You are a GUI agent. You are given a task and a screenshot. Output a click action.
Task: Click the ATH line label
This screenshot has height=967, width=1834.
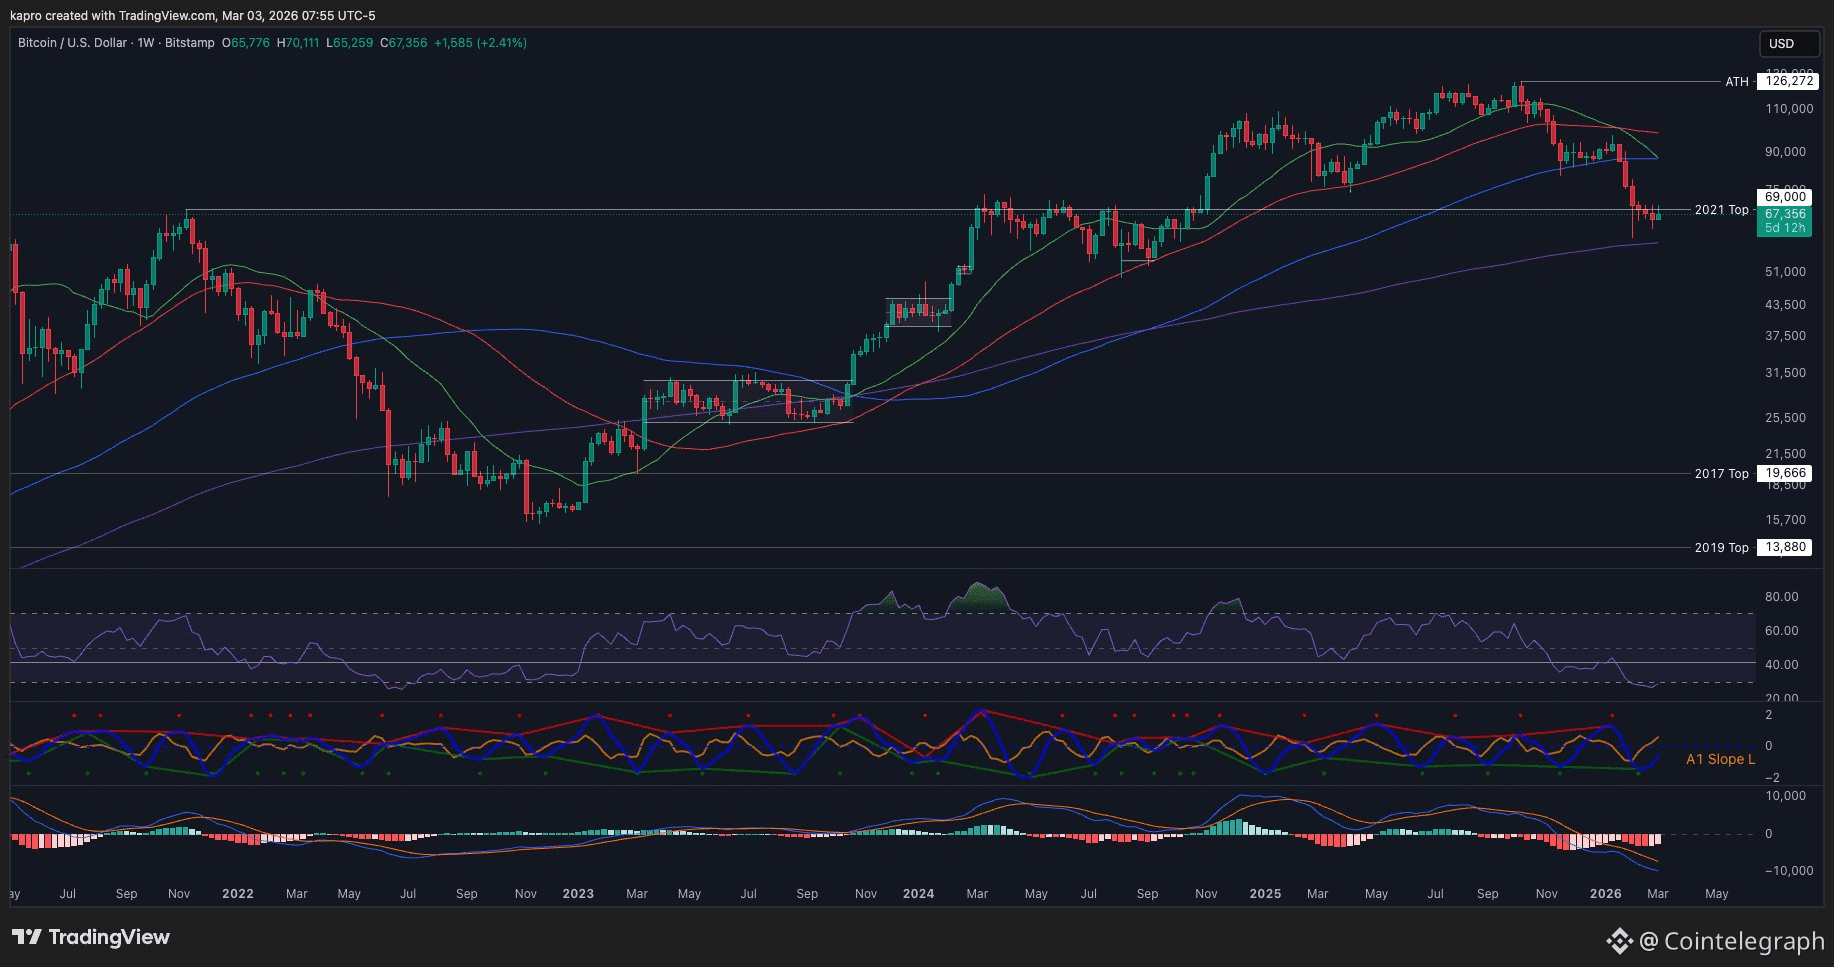click(1737, 82)
